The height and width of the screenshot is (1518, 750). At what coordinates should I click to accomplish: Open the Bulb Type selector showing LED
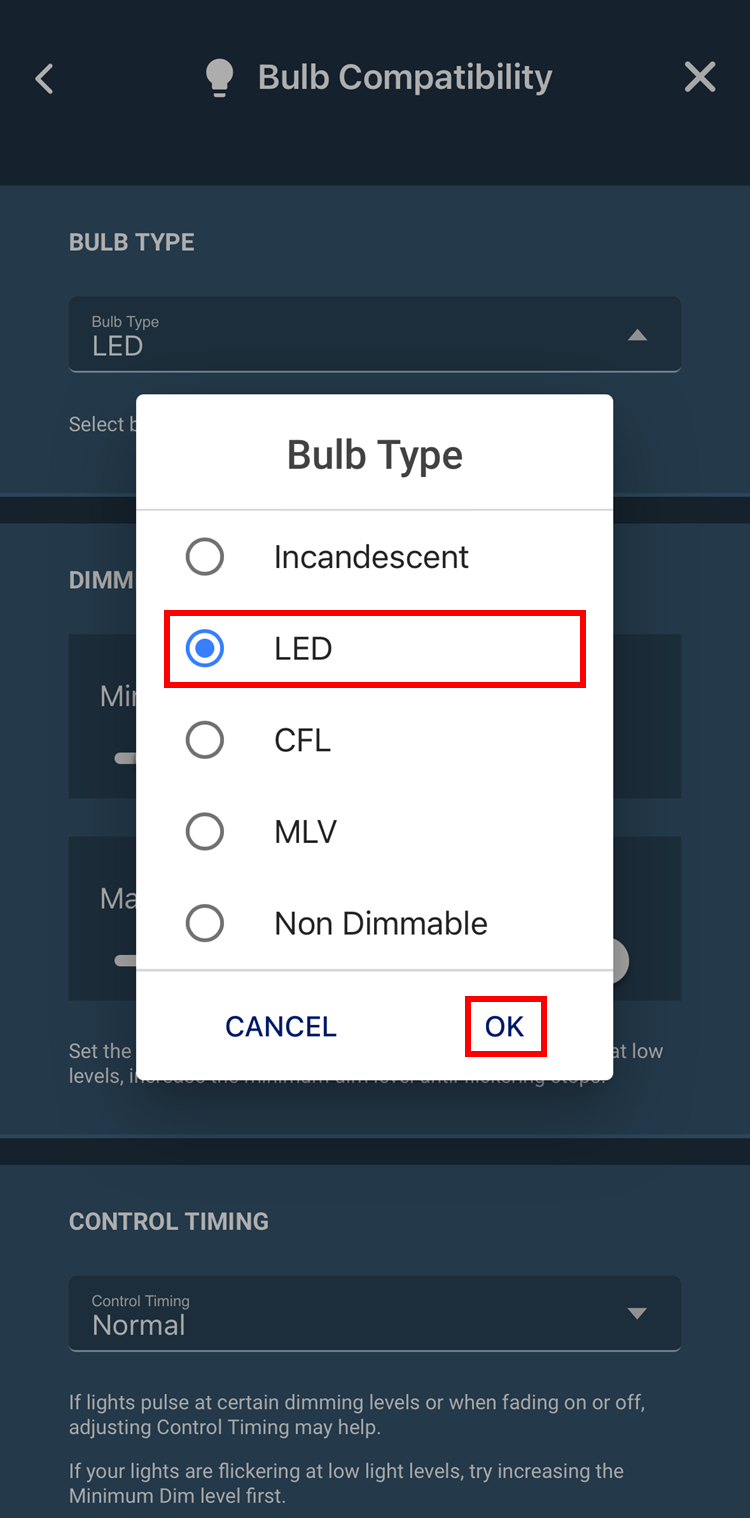[375, 334]
